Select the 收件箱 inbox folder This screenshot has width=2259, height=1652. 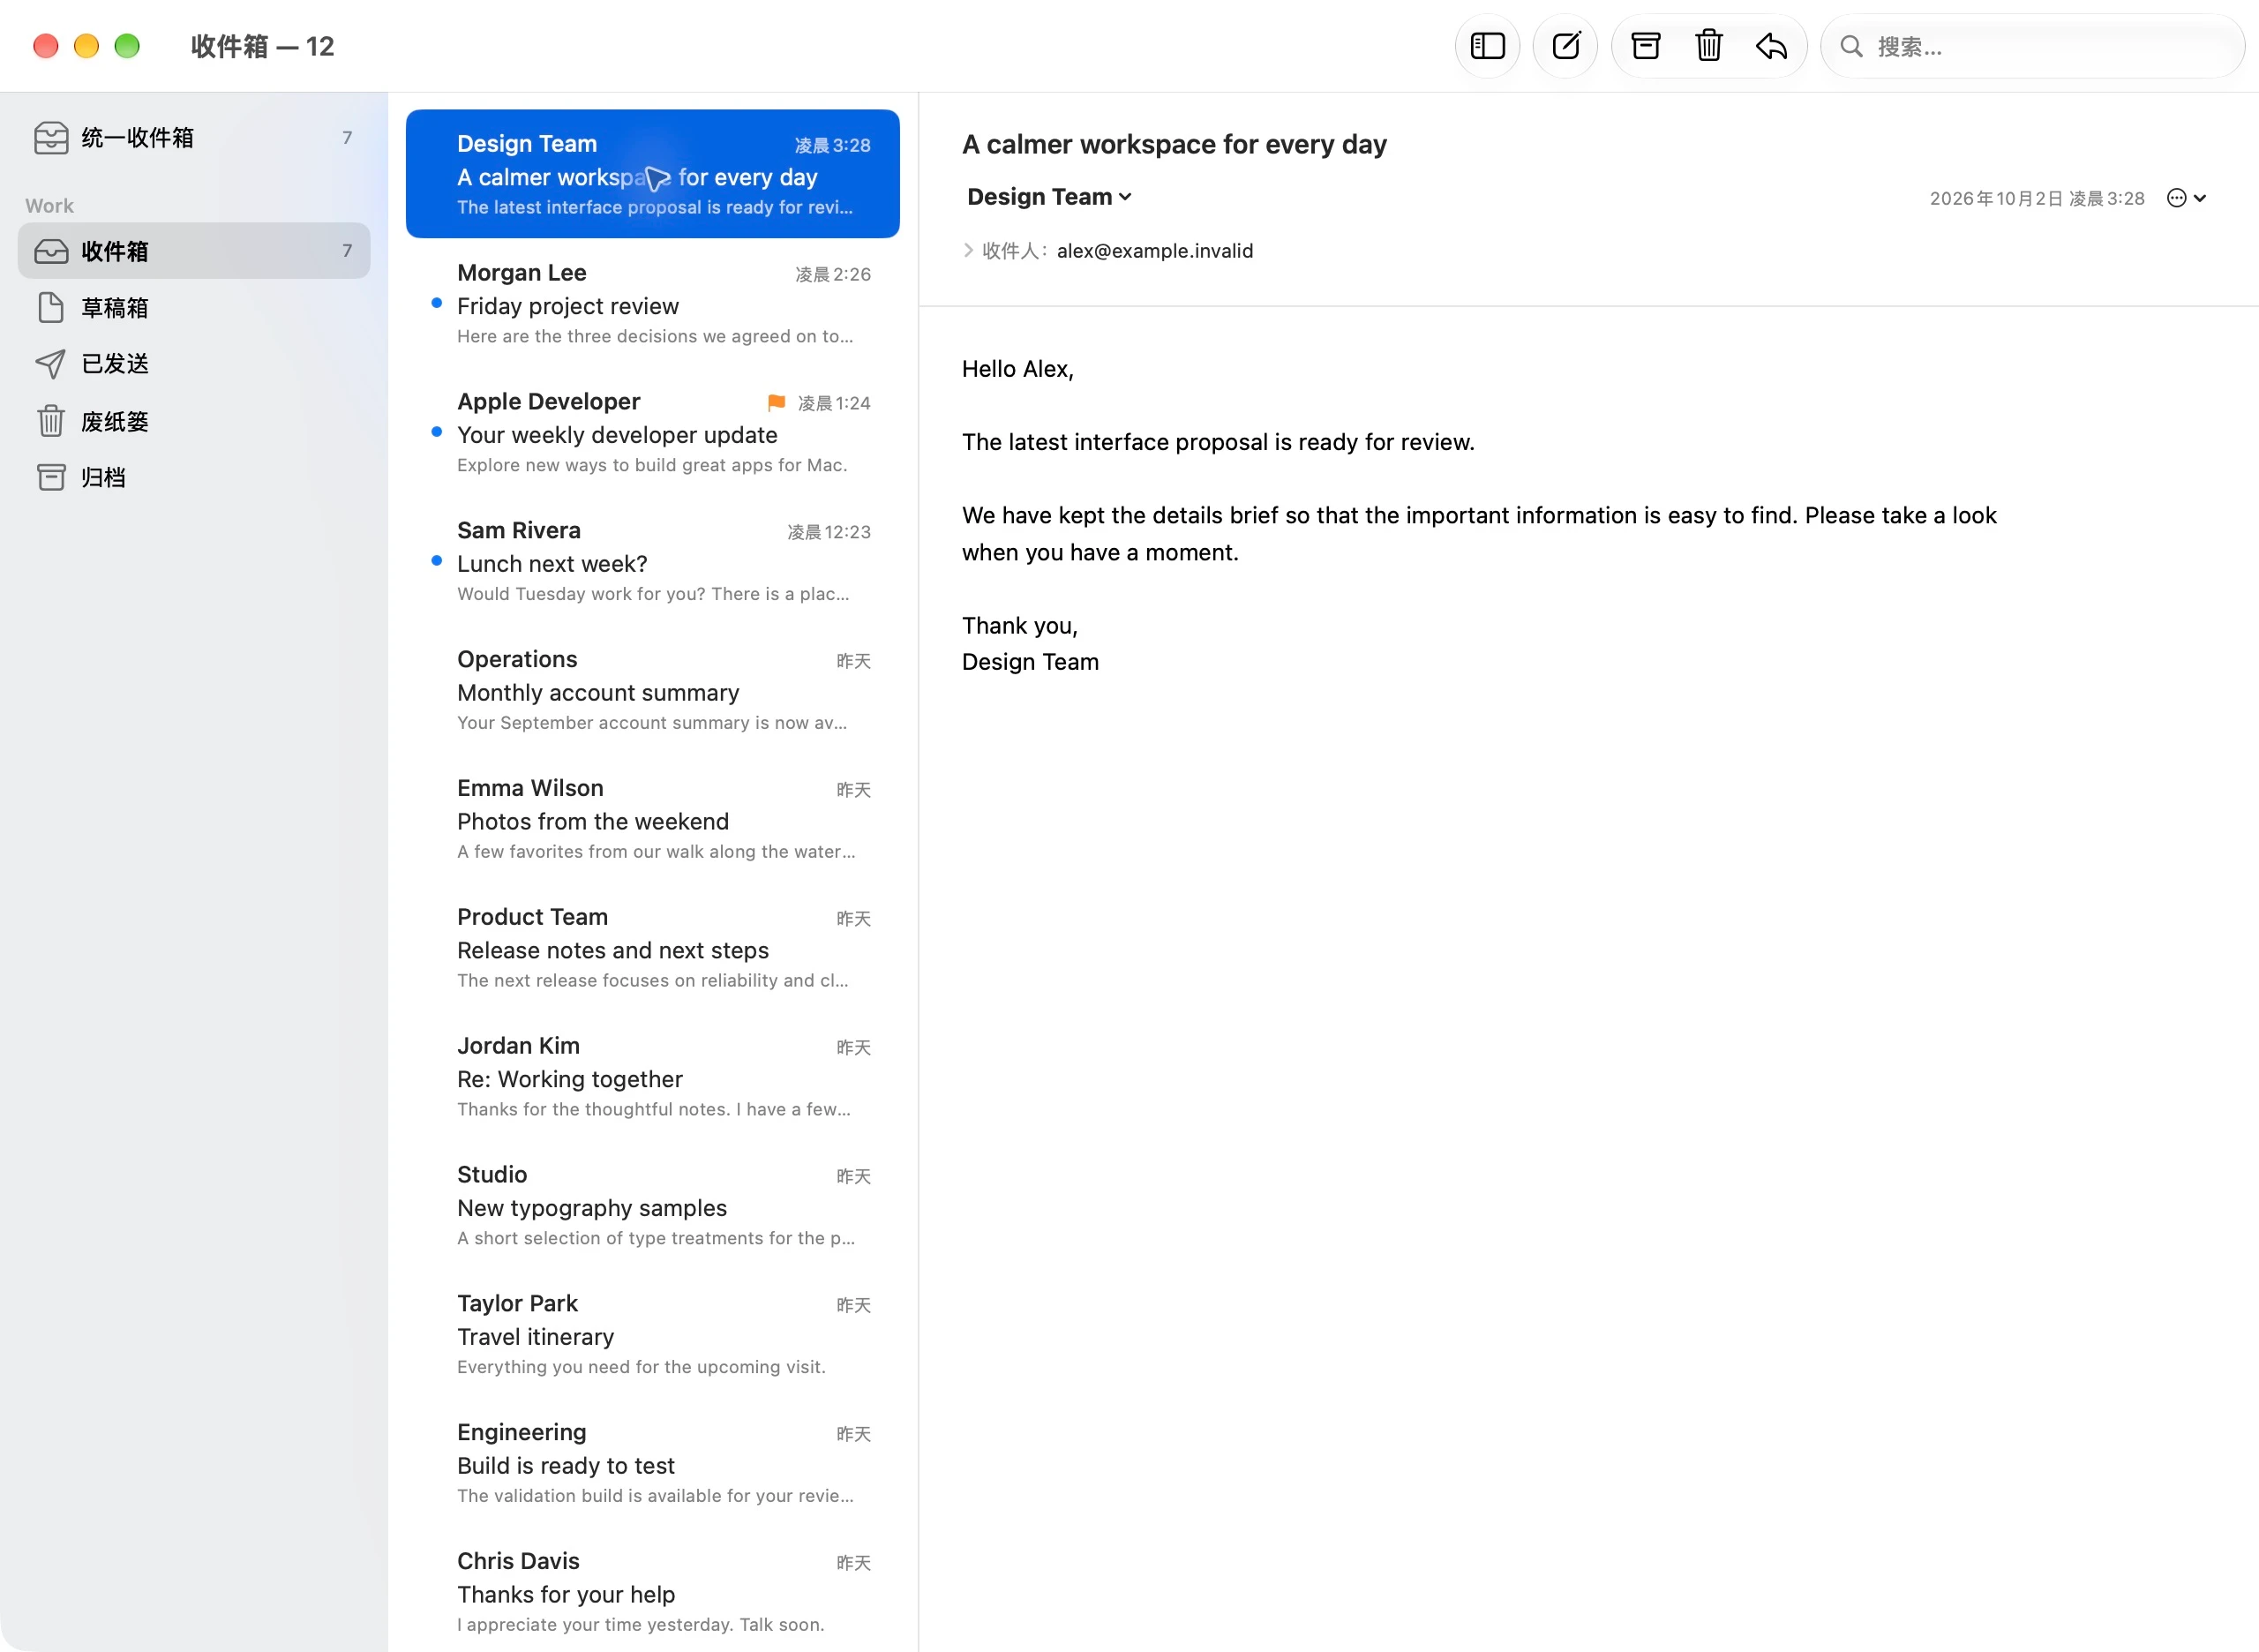pos(194,250)
